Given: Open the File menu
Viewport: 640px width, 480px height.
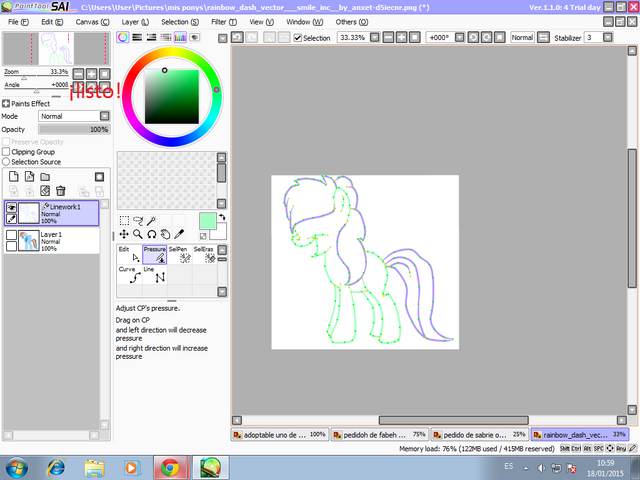Looking at the screenshot, I should click(x=18, y=22).
